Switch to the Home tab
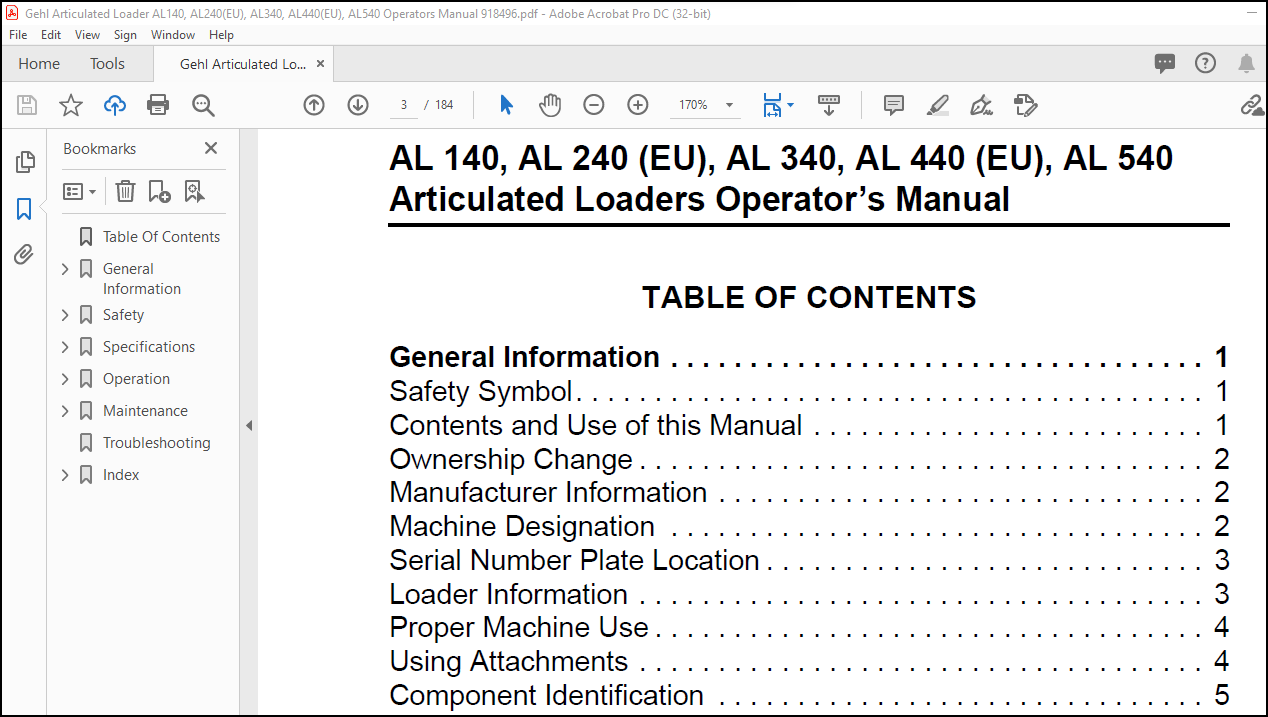This screenshot has height=717, width=1268. pyautogui.click(x=39, y=64)
